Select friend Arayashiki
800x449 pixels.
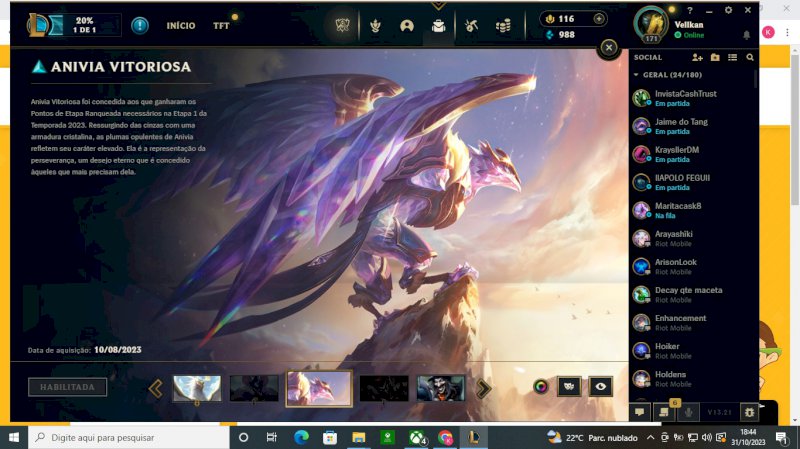[692, 238]
